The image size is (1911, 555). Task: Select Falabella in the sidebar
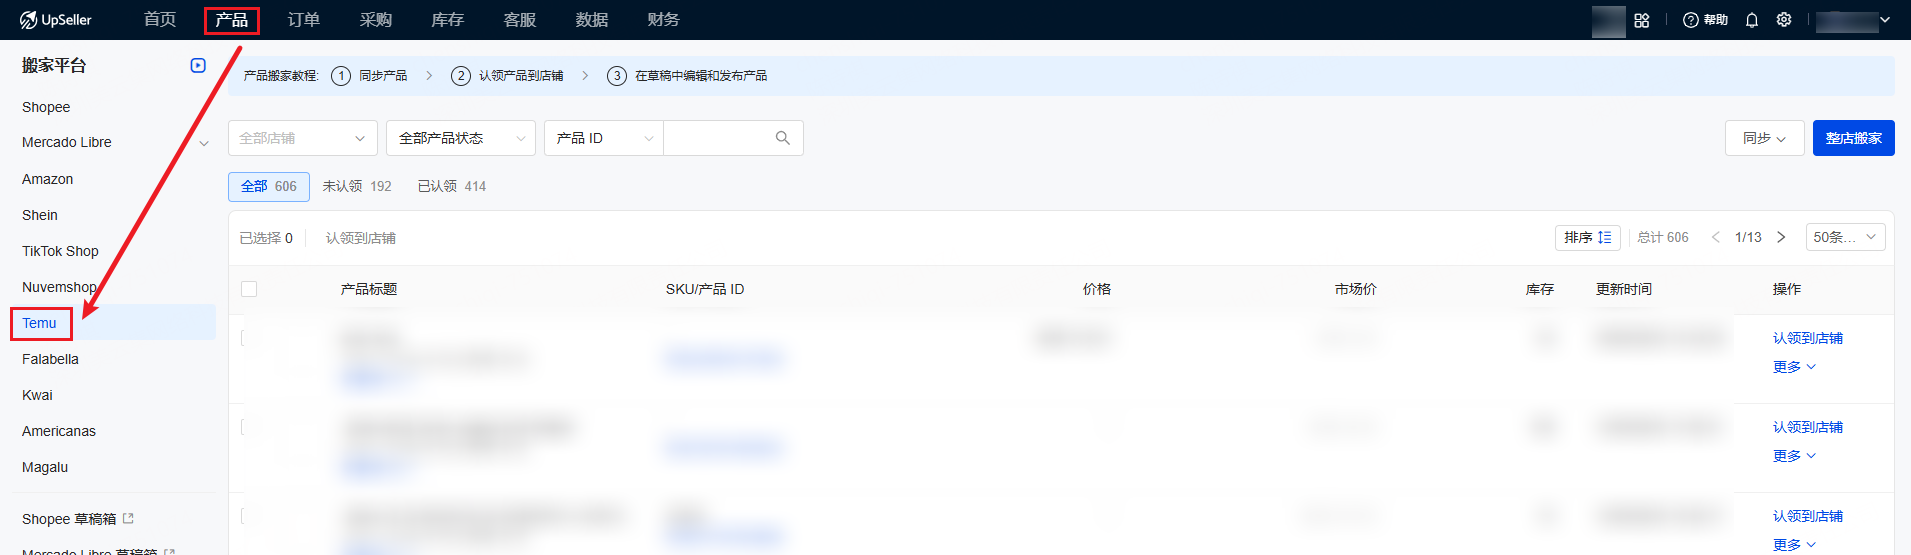click(x=50, y=359)
